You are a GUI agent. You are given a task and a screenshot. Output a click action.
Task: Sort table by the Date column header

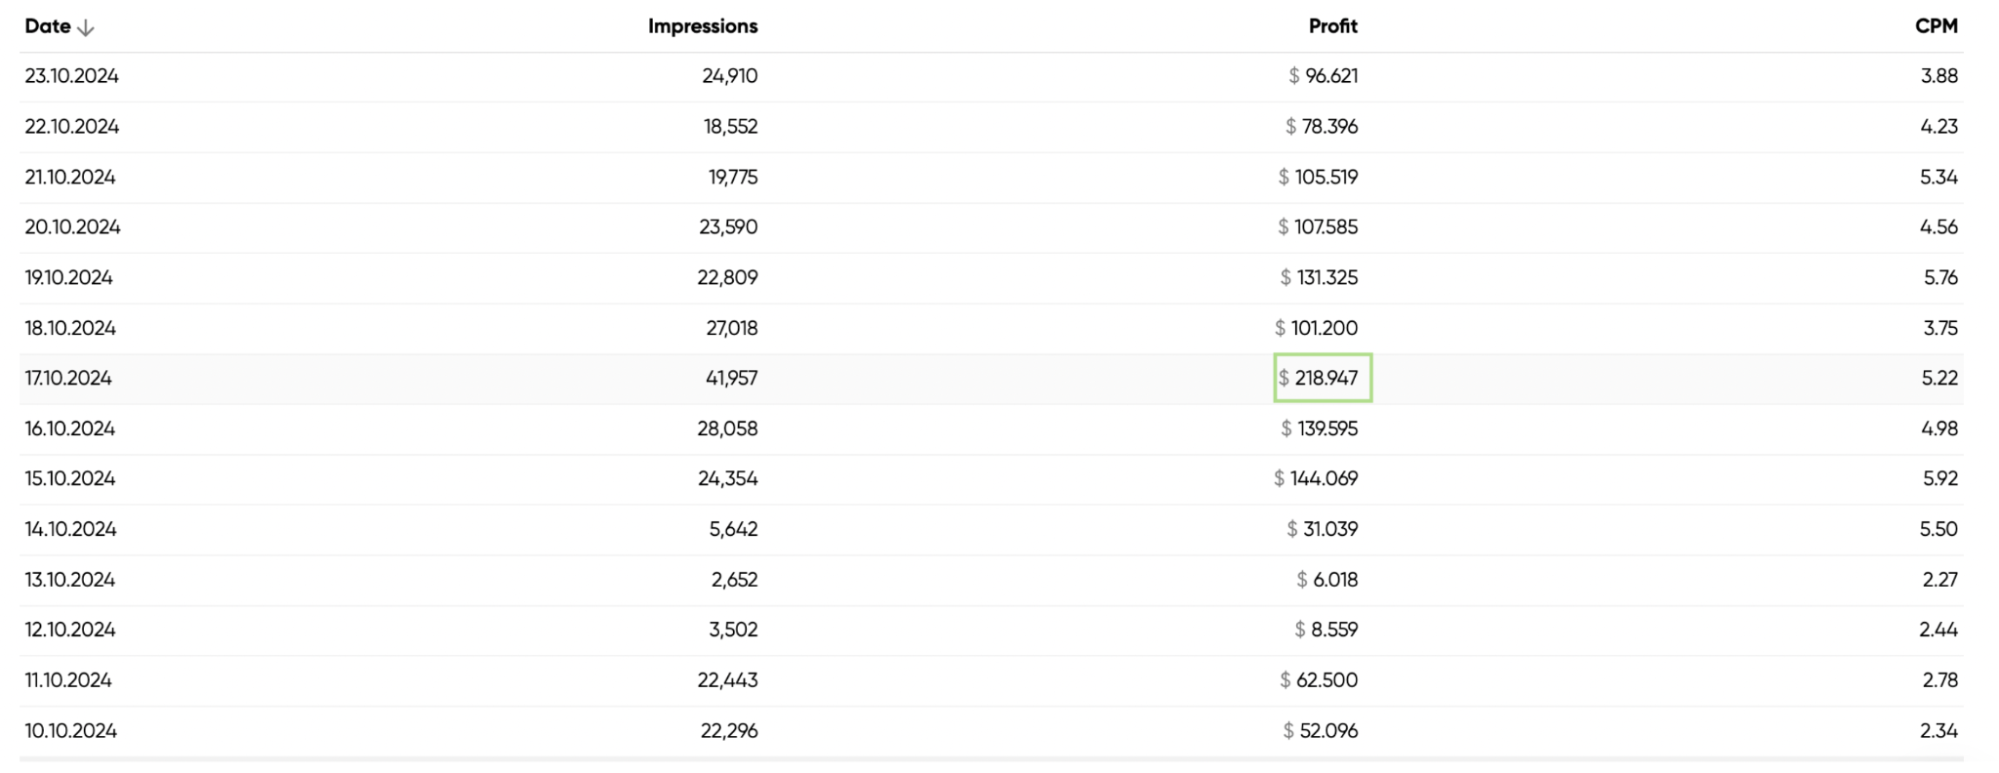(x=48, y=27)
